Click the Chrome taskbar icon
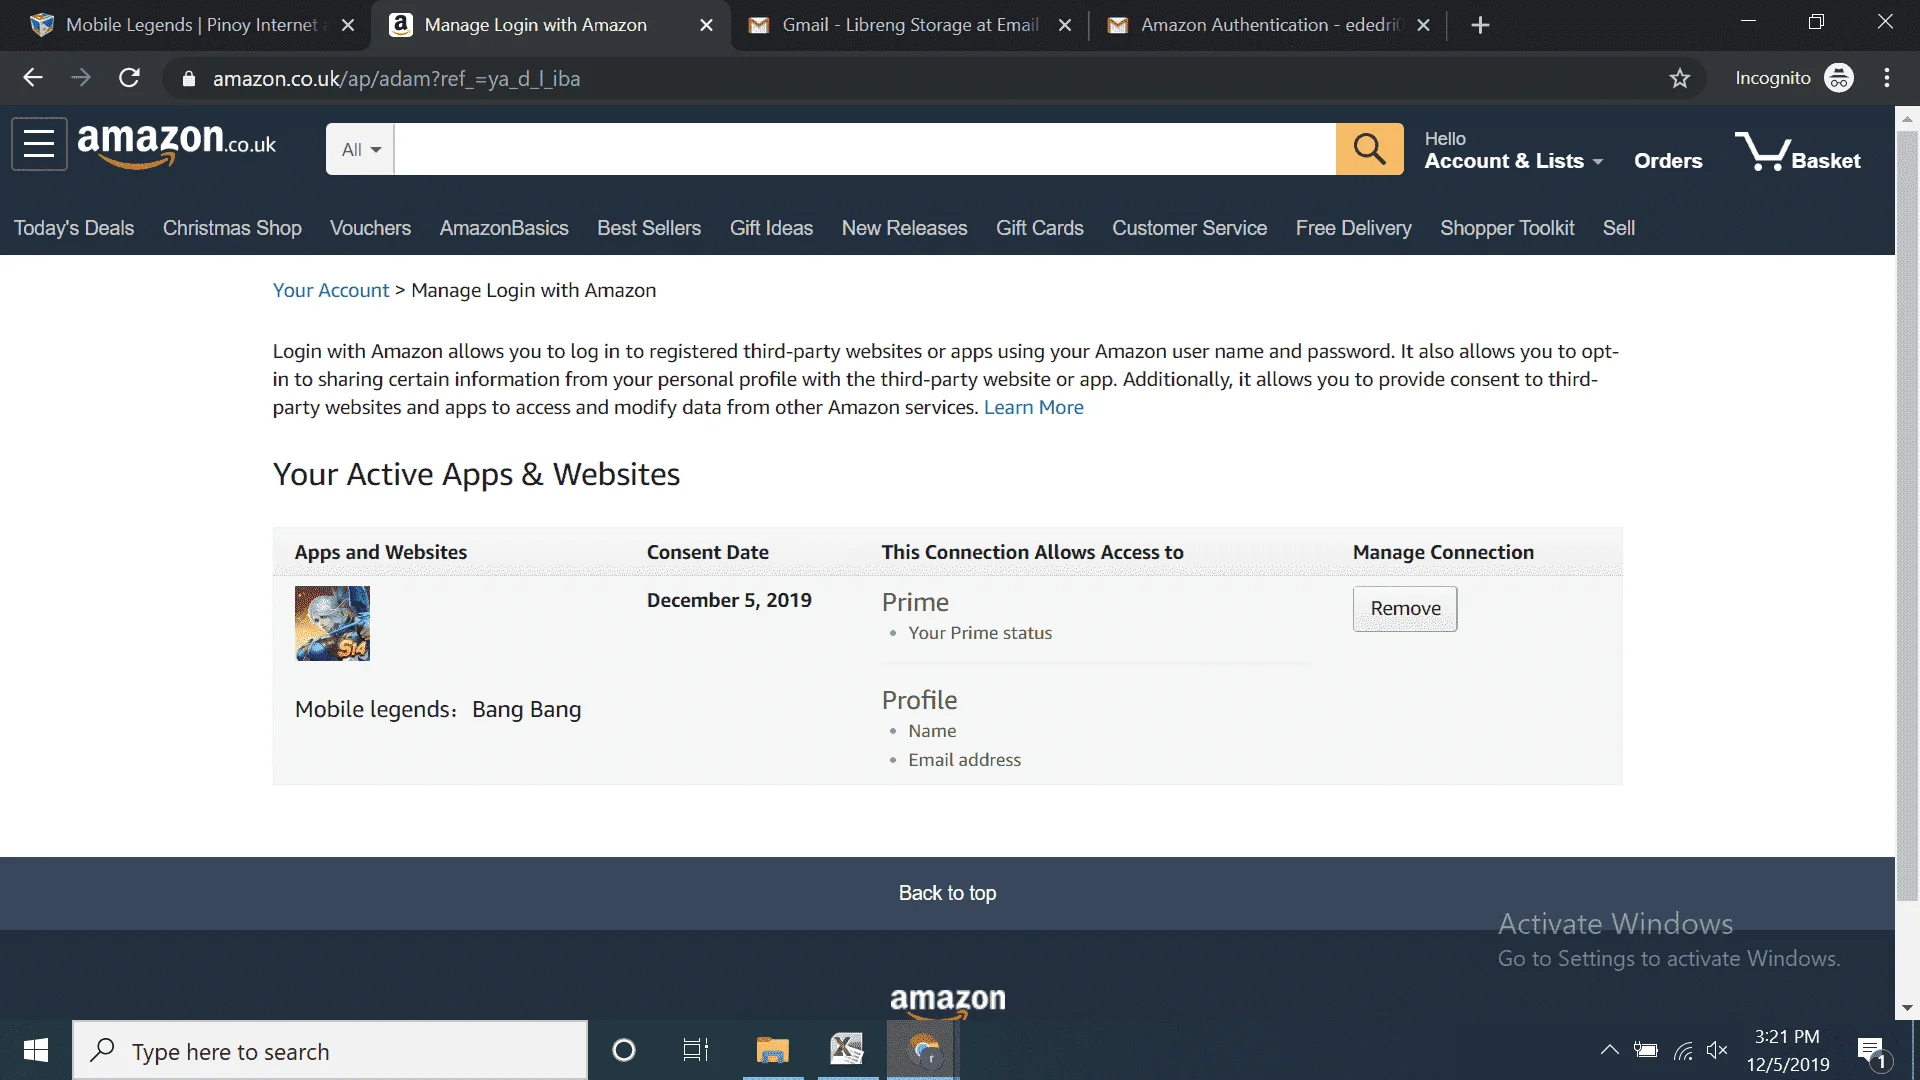 coord(923,1050)
